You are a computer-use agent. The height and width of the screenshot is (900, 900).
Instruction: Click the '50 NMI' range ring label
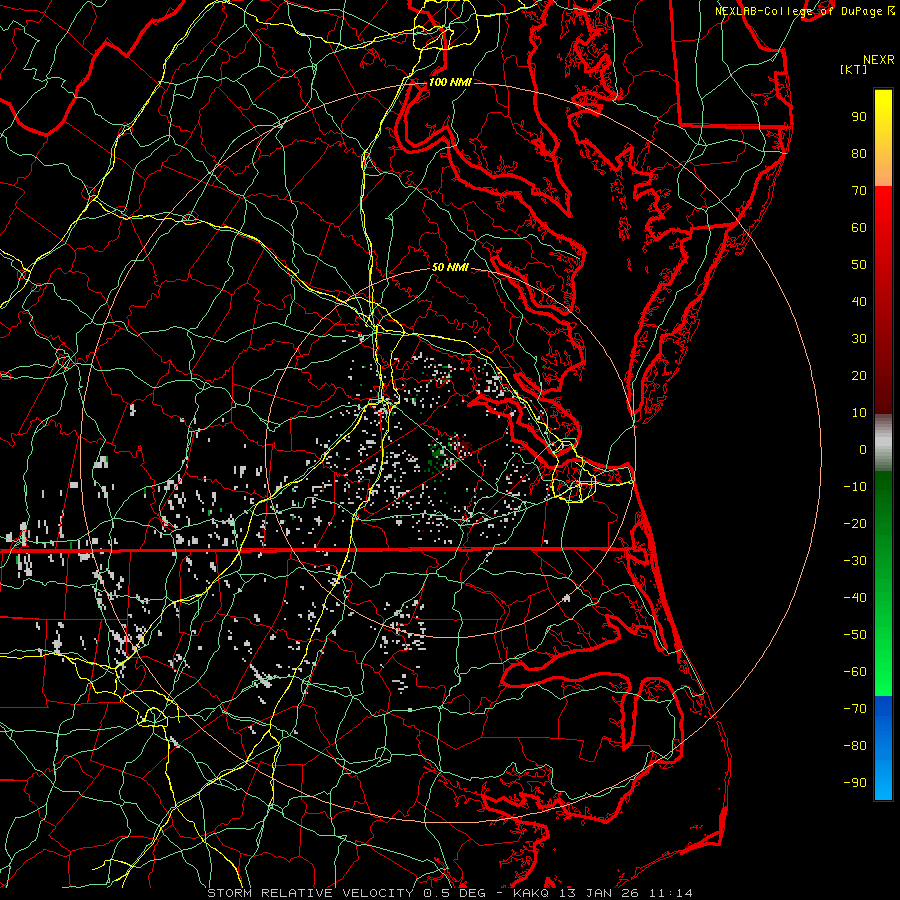tap(450, 267)
